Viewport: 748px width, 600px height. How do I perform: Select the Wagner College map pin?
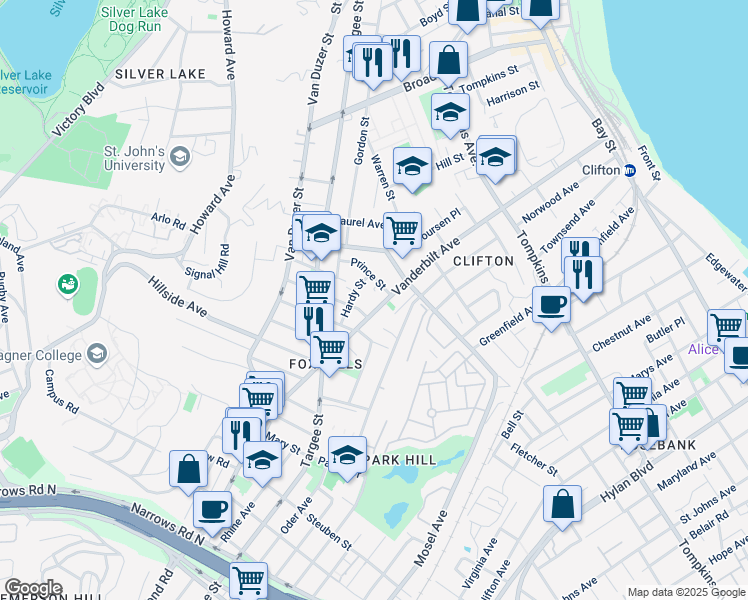[97, 354]
